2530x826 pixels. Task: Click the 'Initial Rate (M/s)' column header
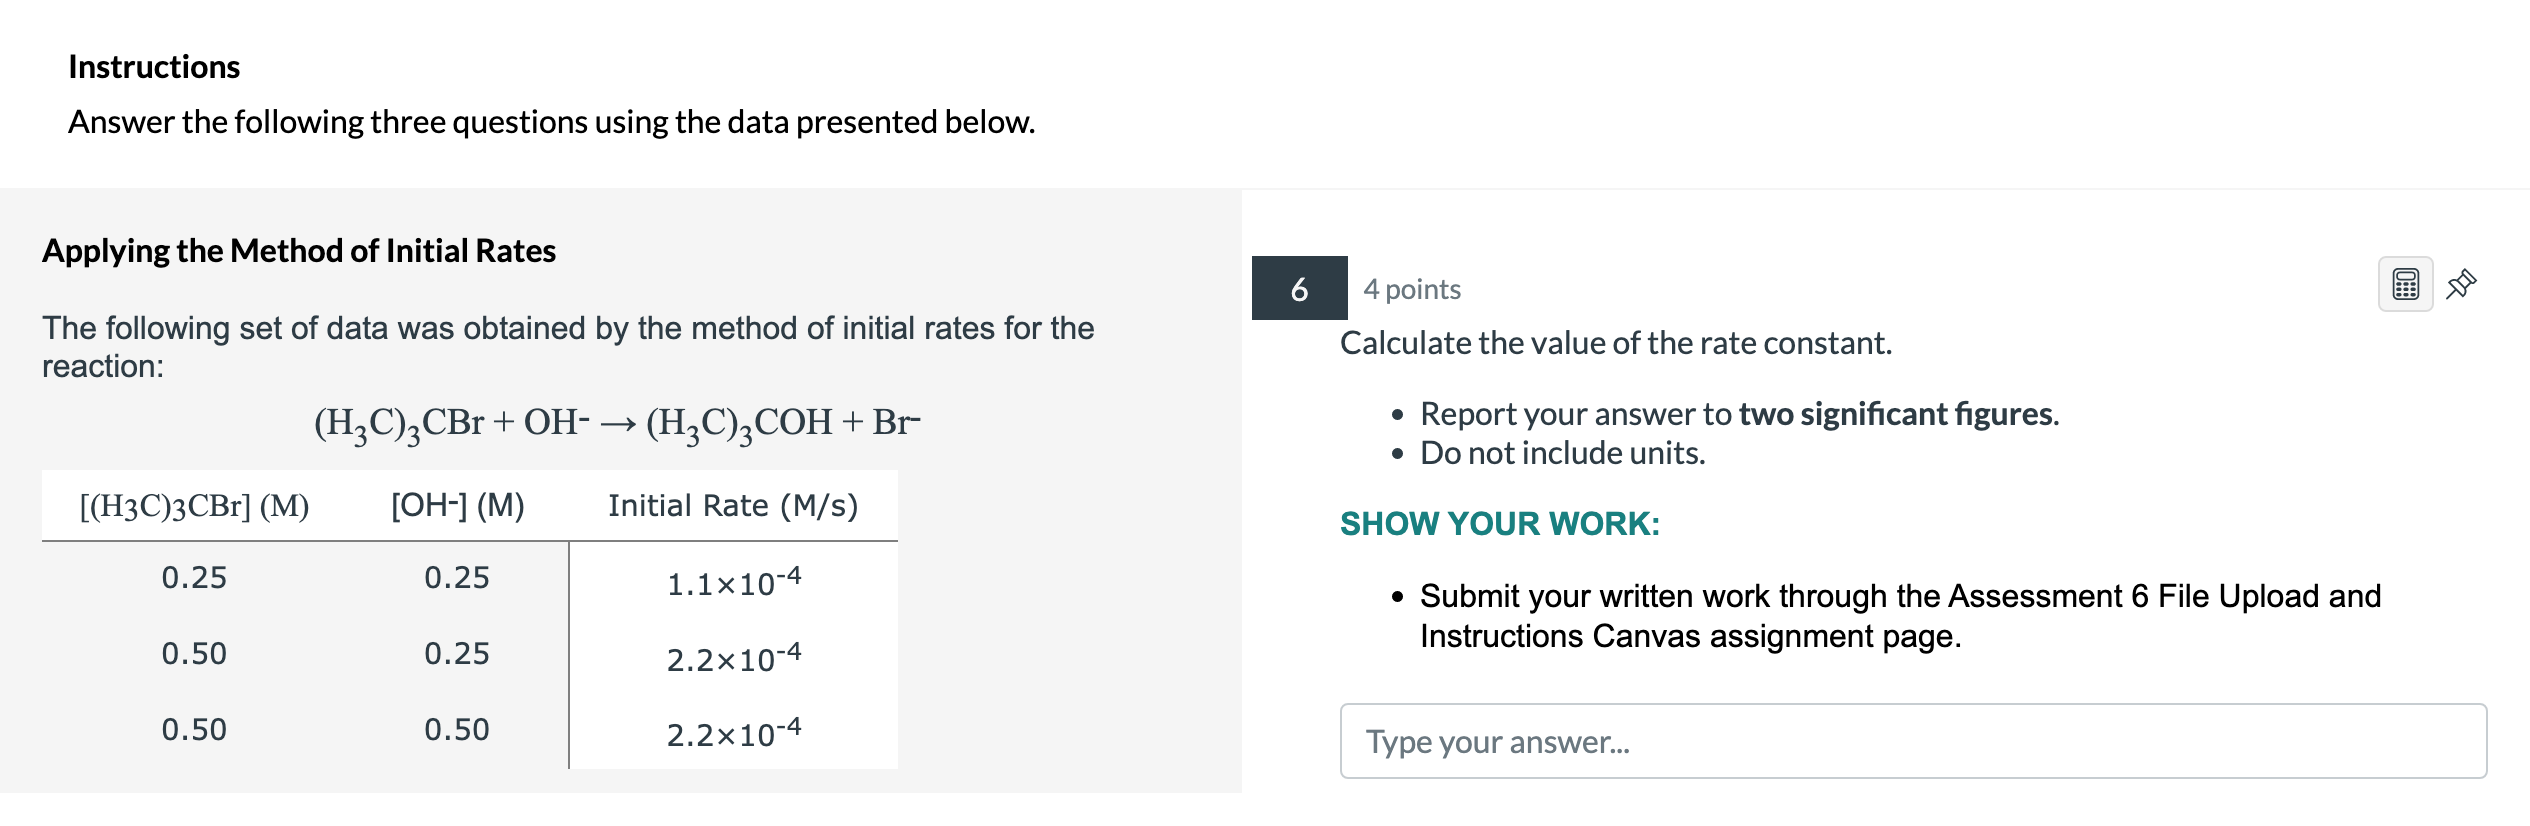tap(733, 506)
